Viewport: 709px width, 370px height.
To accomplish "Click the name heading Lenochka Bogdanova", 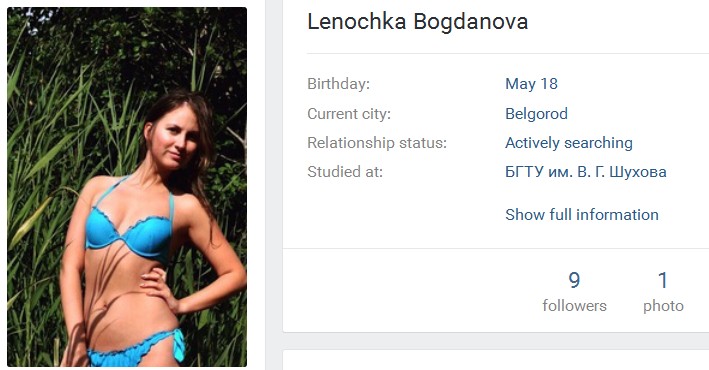I will (417, 21).
